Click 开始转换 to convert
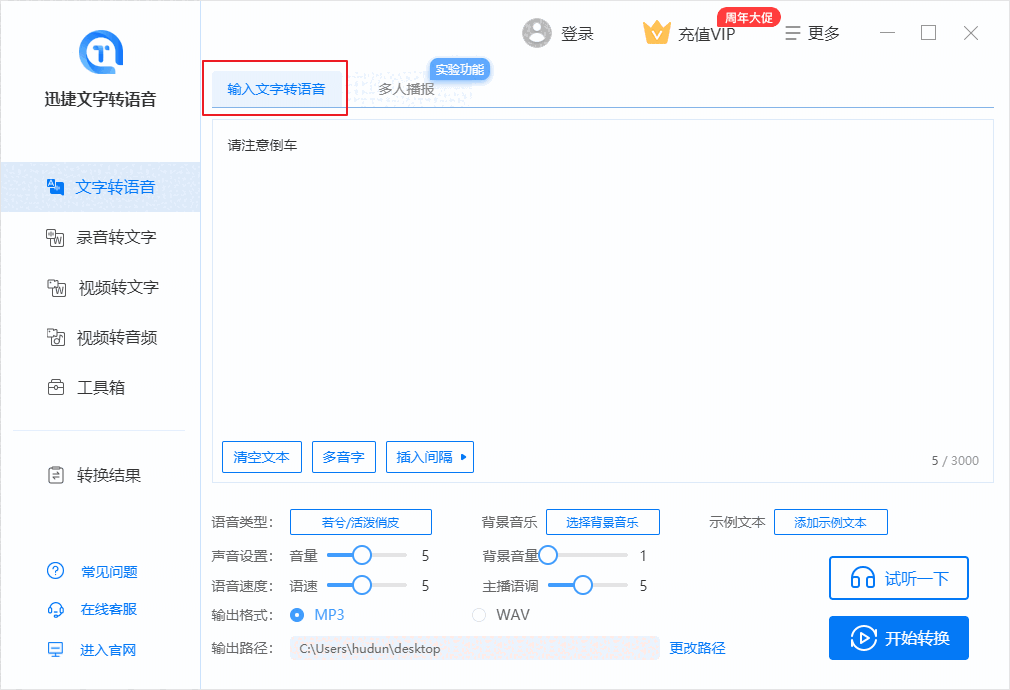 898,637
